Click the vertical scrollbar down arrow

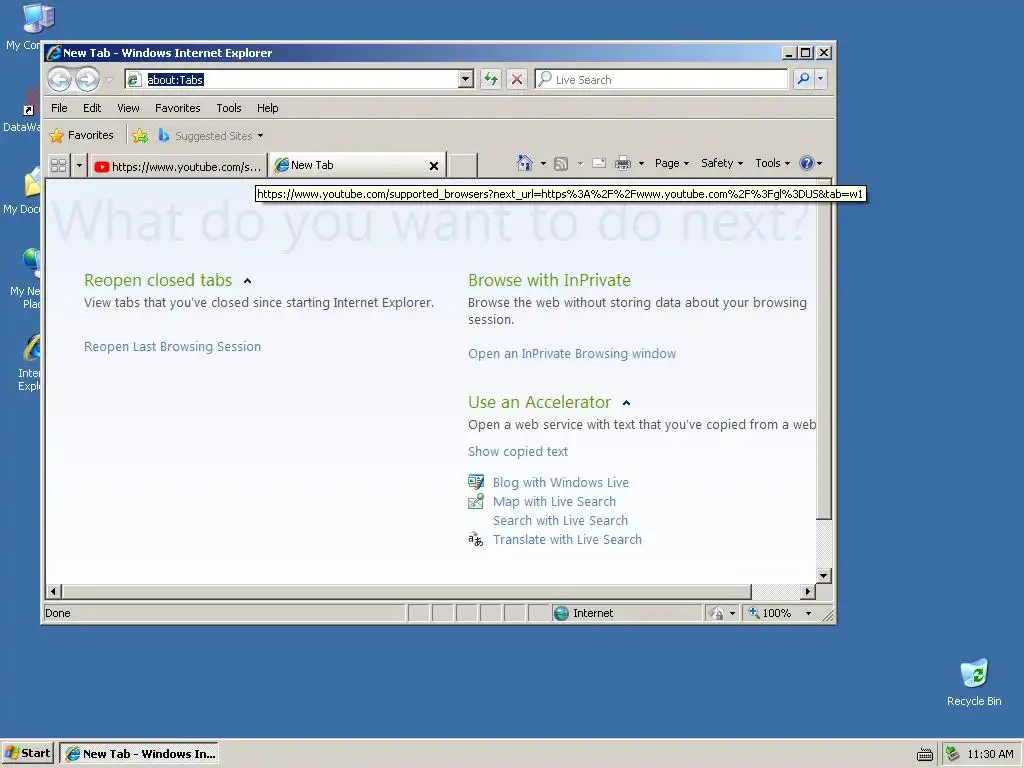pos(824,575)
